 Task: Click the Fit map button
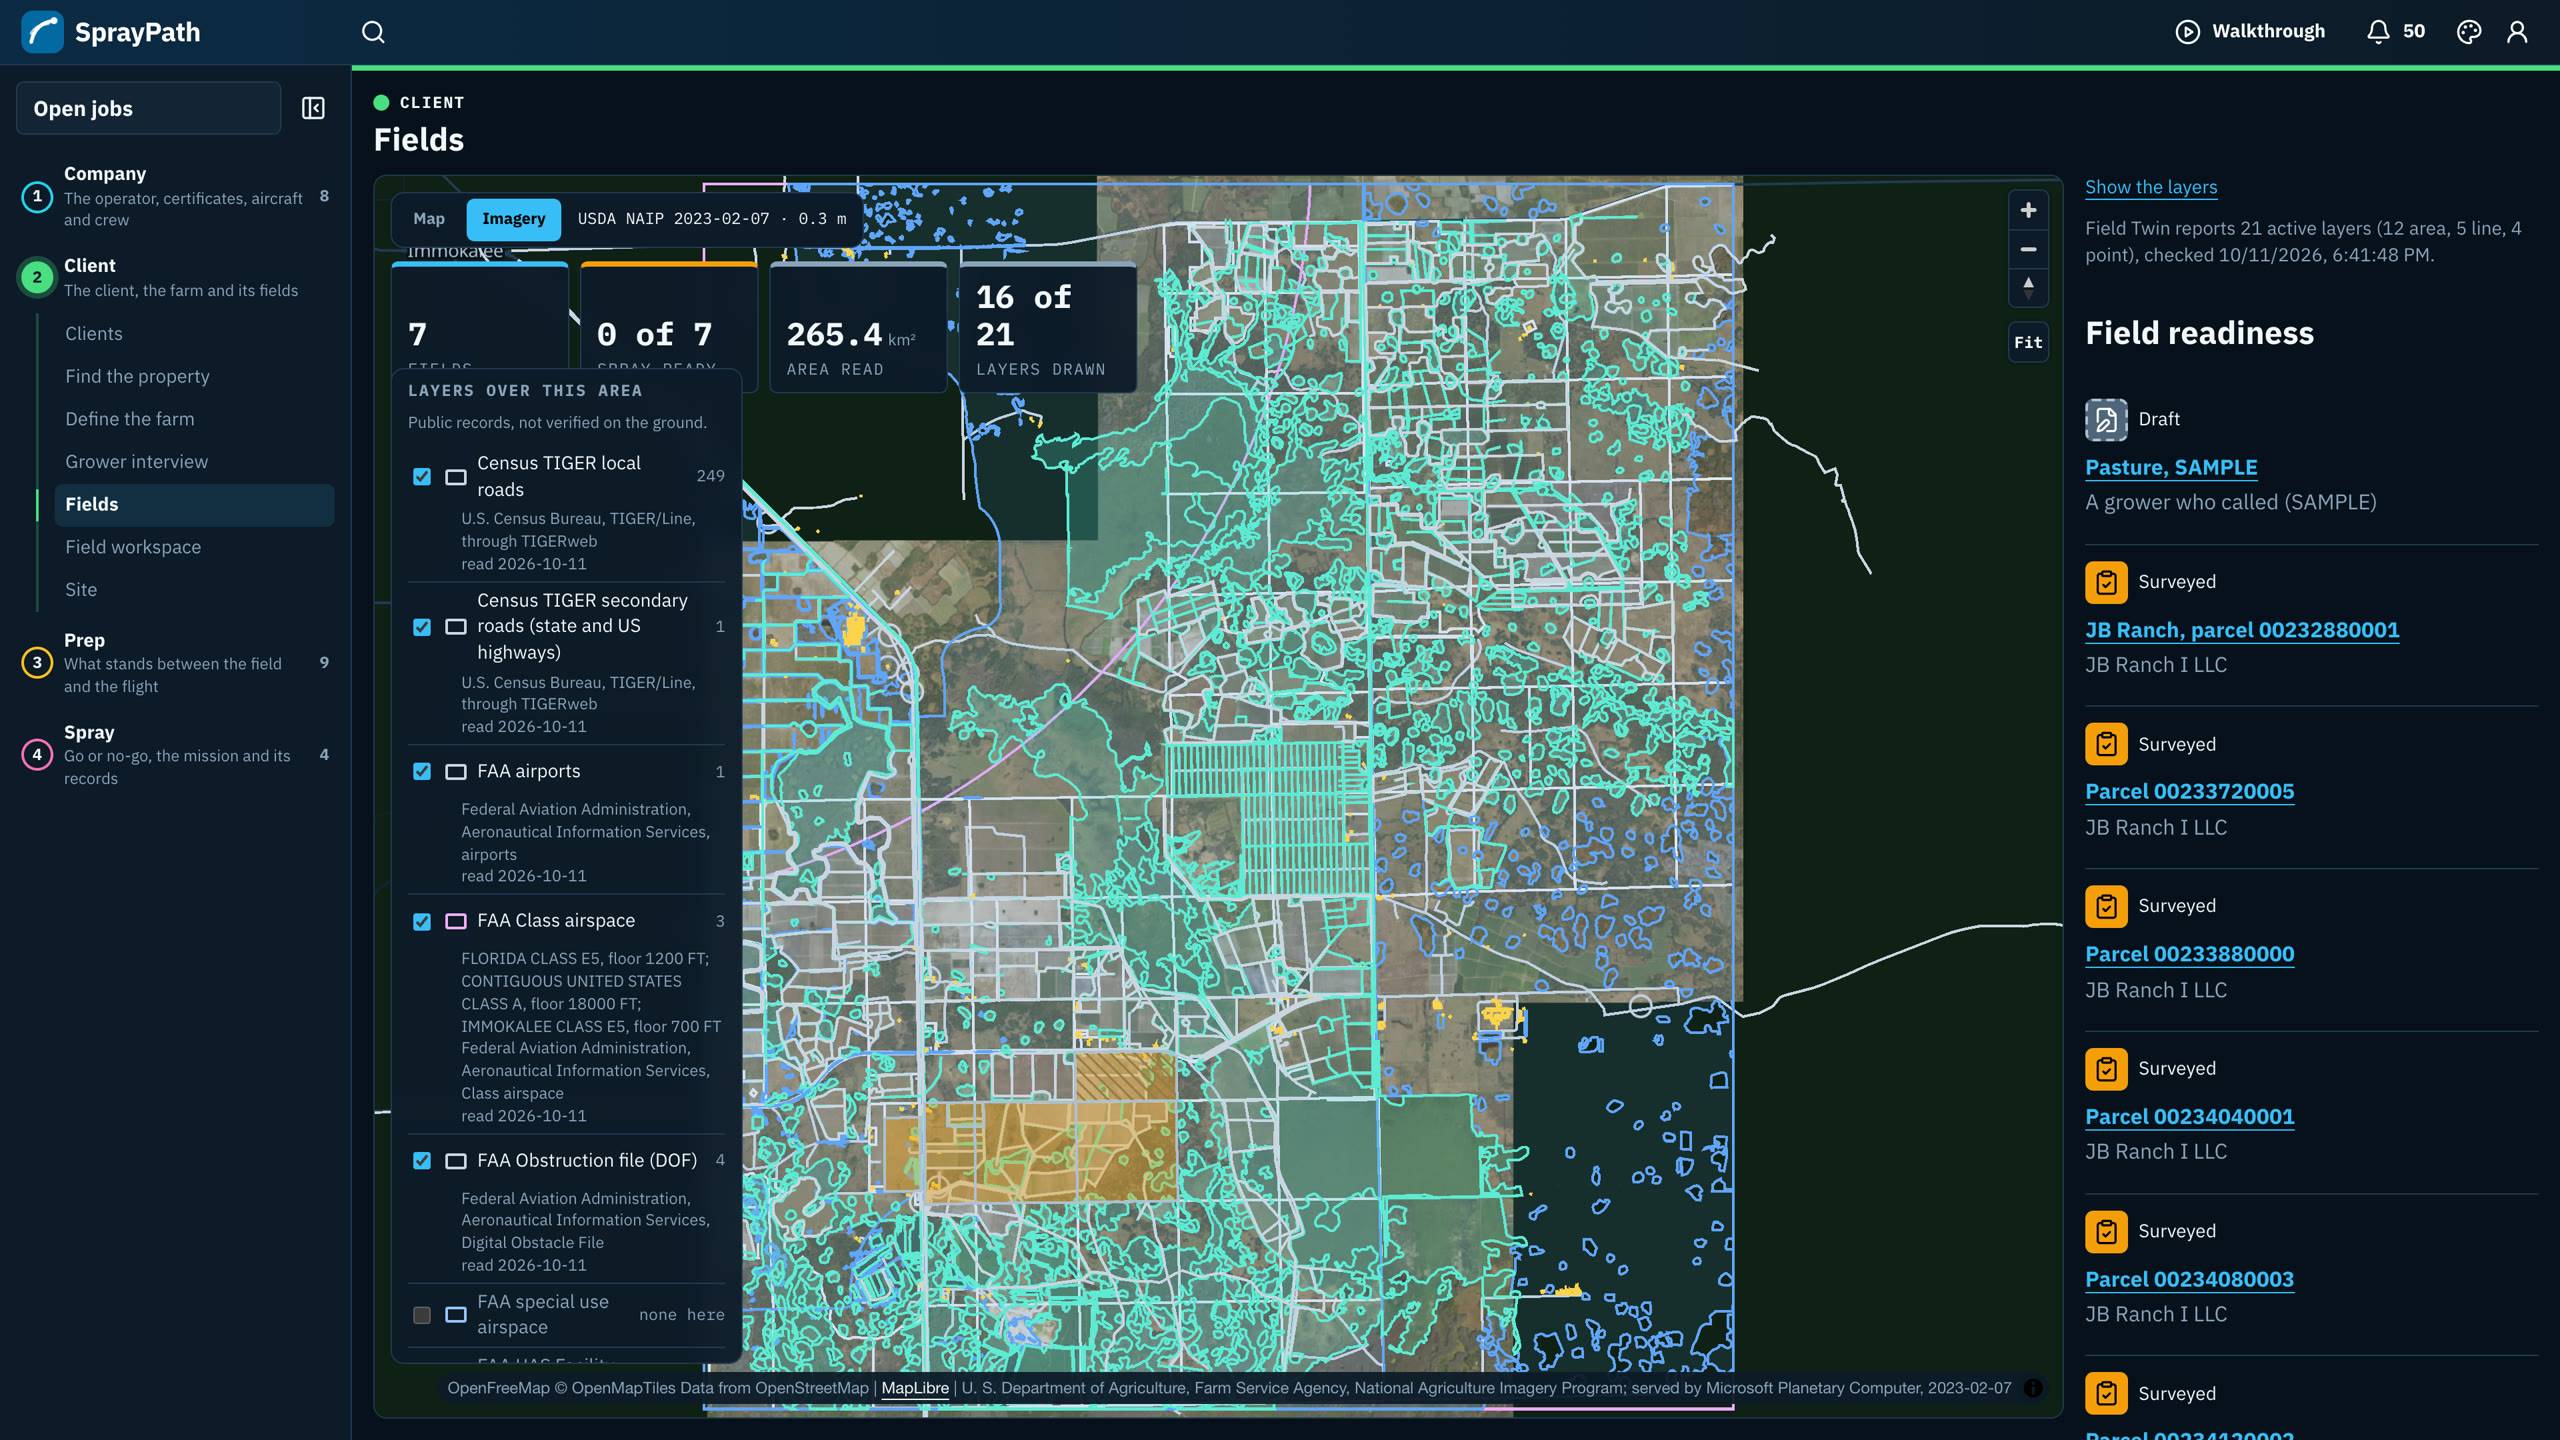pyautogui.click(x=2028, y=342)
